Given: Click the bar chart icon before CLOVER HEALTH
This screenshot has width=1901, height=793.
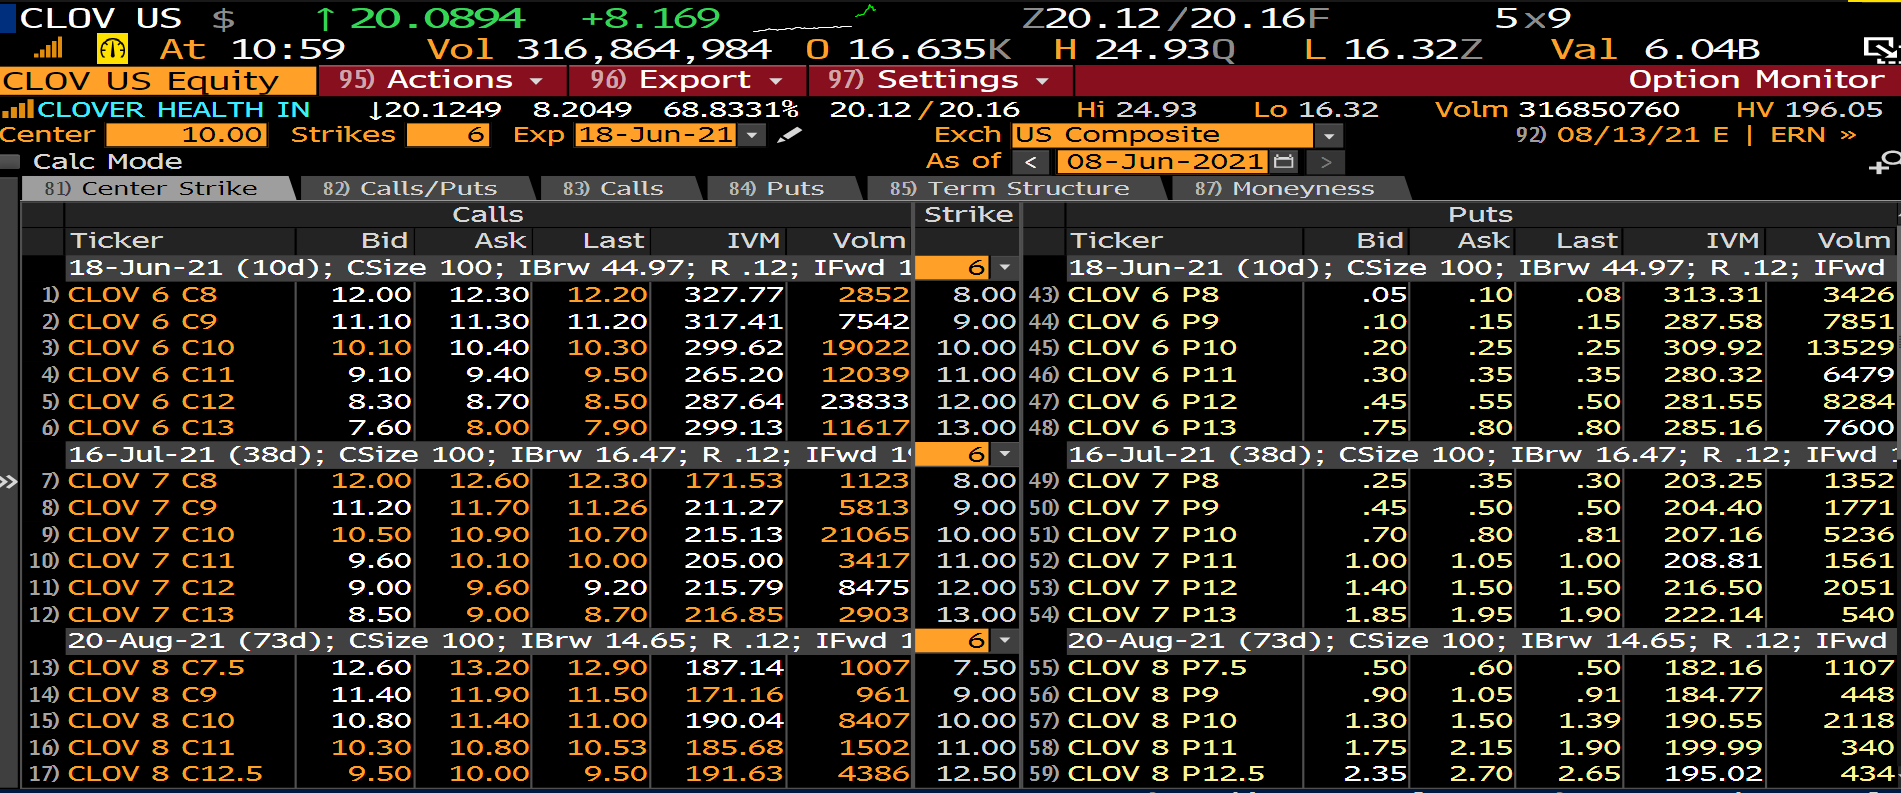Looking at the screenshot, I should coord(17,109).
